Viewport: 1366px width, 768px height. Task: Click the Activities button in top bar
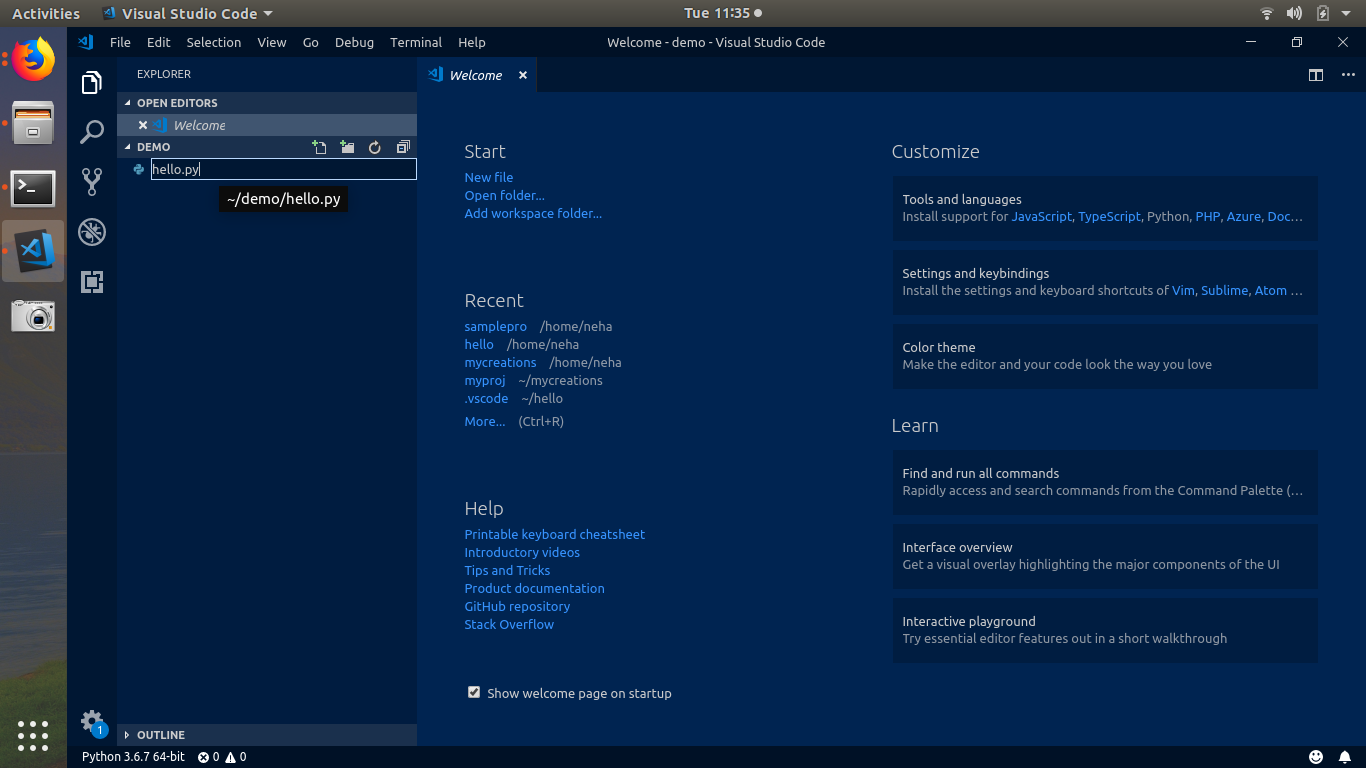[x=46, y=14]
